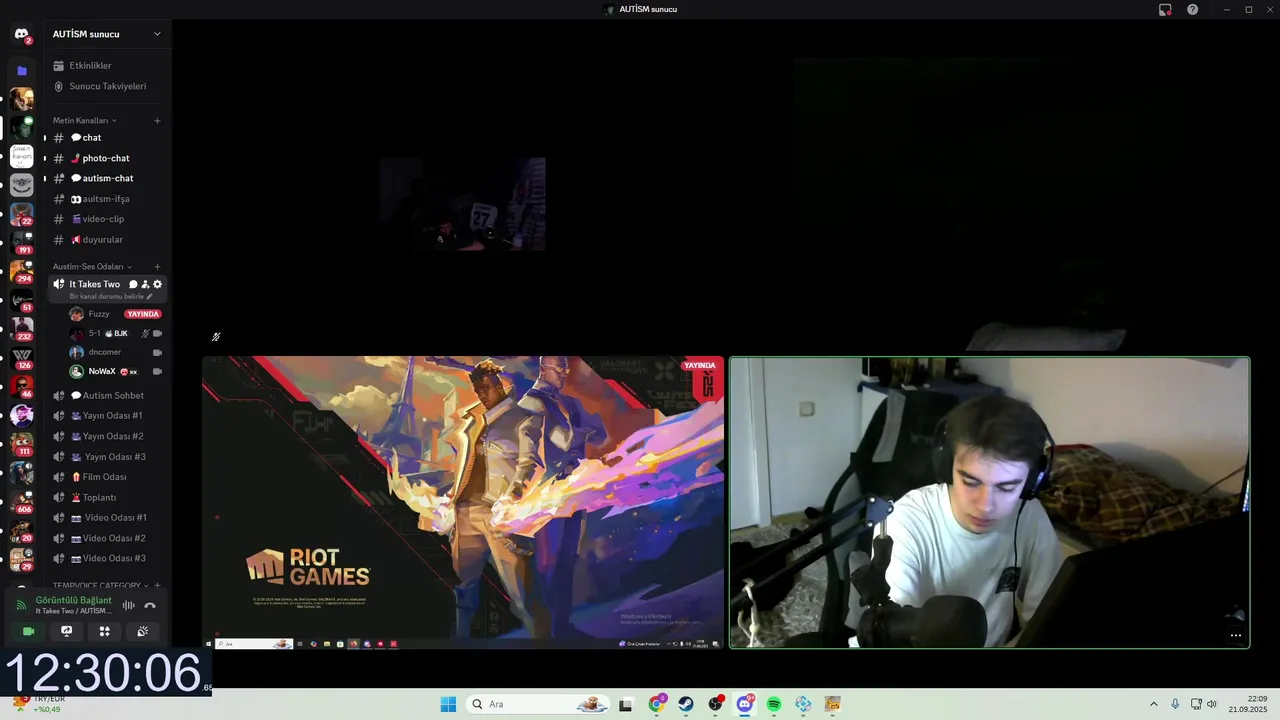The image size is (1280, 720).
Task: Focus the webcam video tile
Action: click(990, 503)
